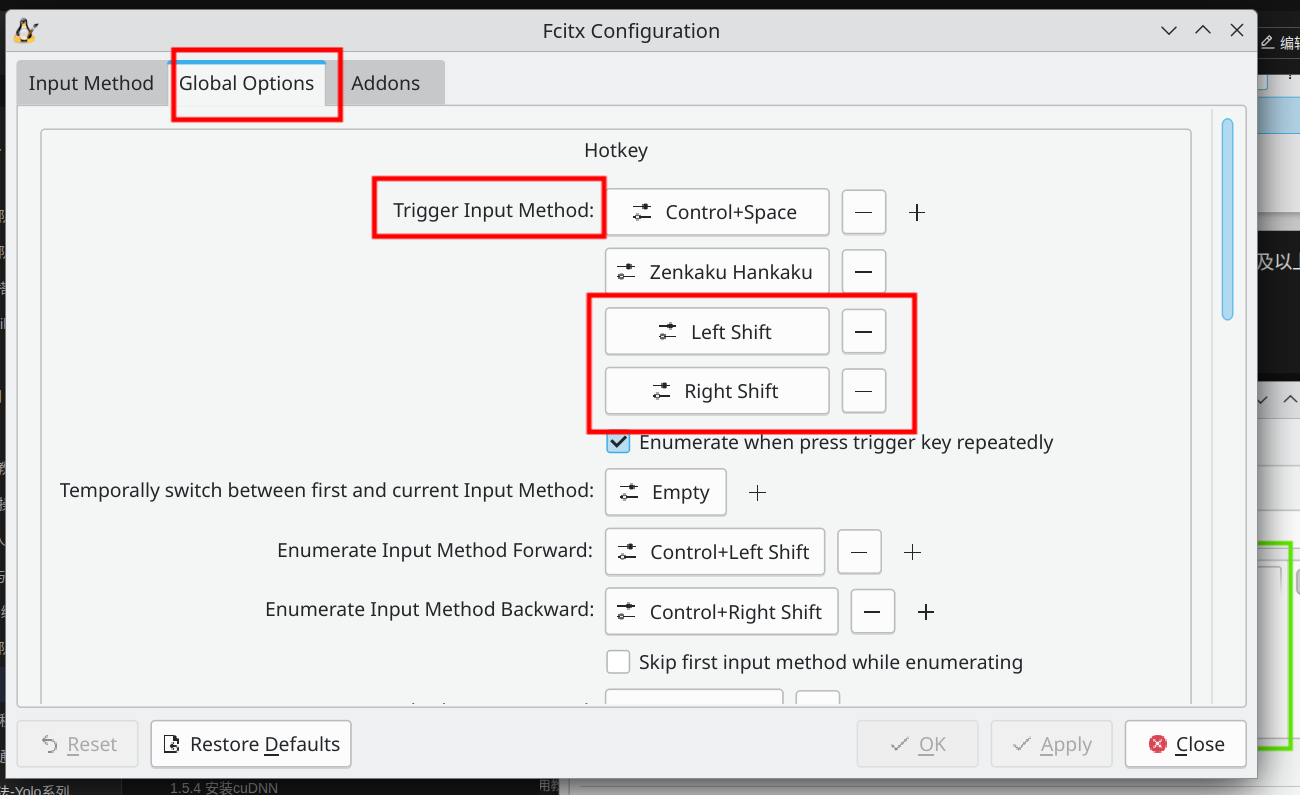Click the Restore Defaults button
The width and height of the screenshot is (1300, 795).
coord(251,744)
